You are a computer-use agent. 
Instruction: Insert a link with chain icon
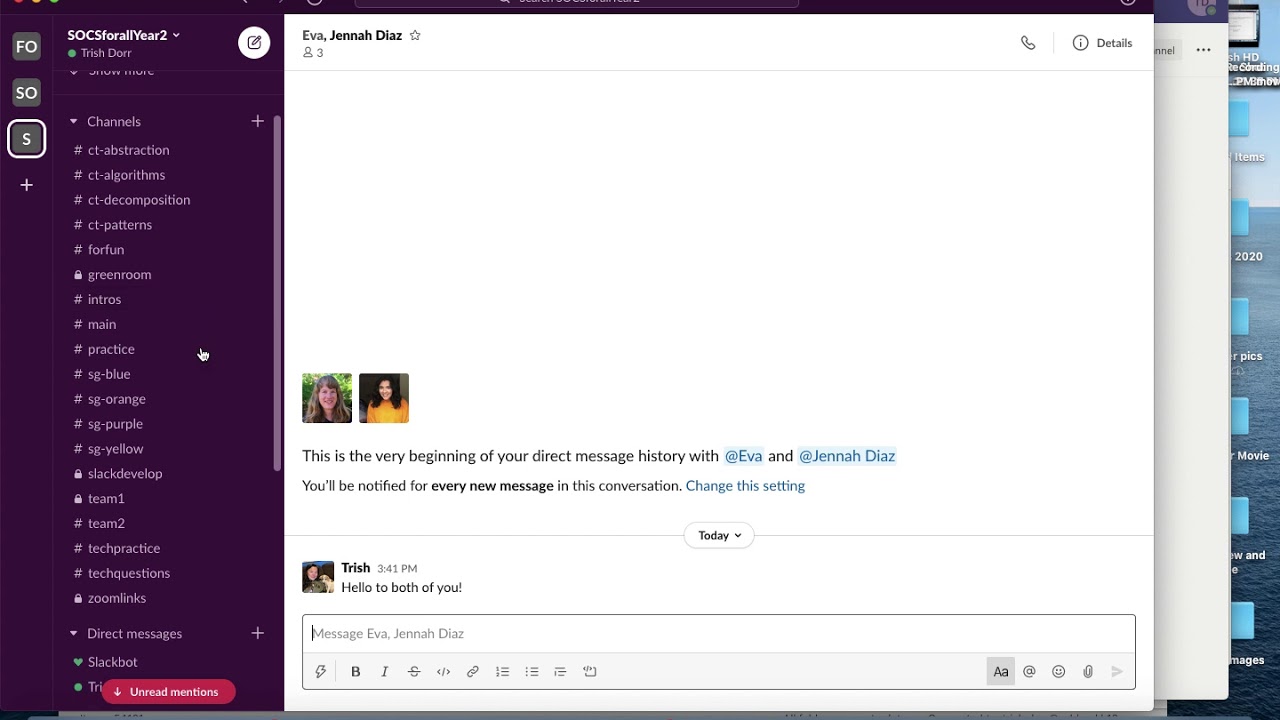[x=473, y=672]
